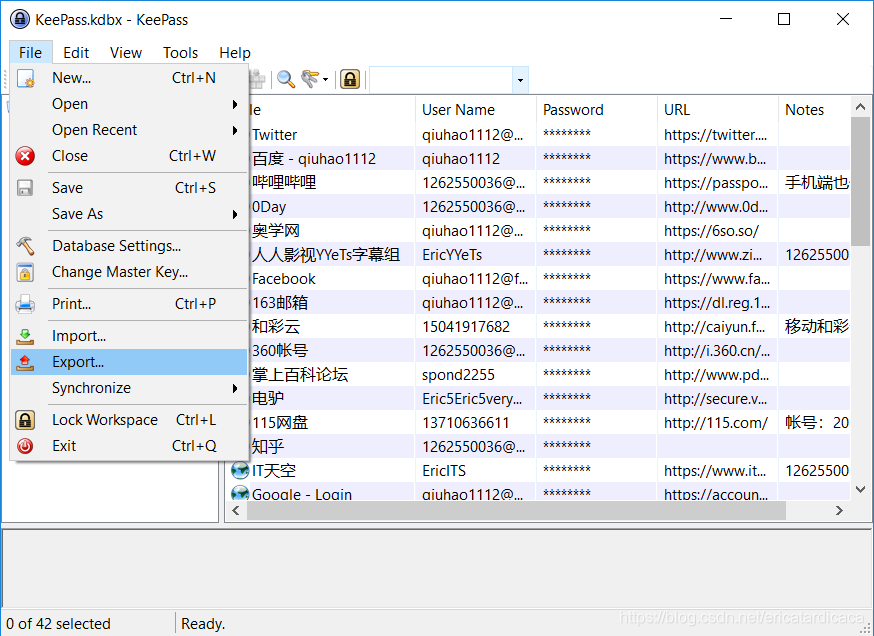Select the 0Day entry row

[549, 206]
